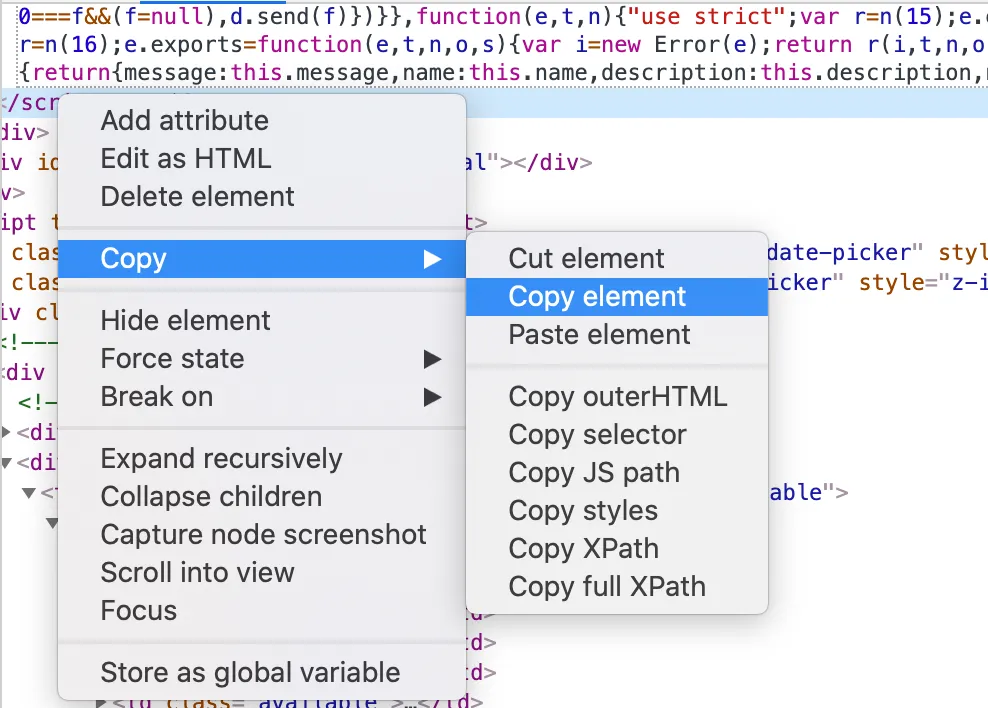
Task: Choose Paste element in submenu
Action: [x=617, y=334]
